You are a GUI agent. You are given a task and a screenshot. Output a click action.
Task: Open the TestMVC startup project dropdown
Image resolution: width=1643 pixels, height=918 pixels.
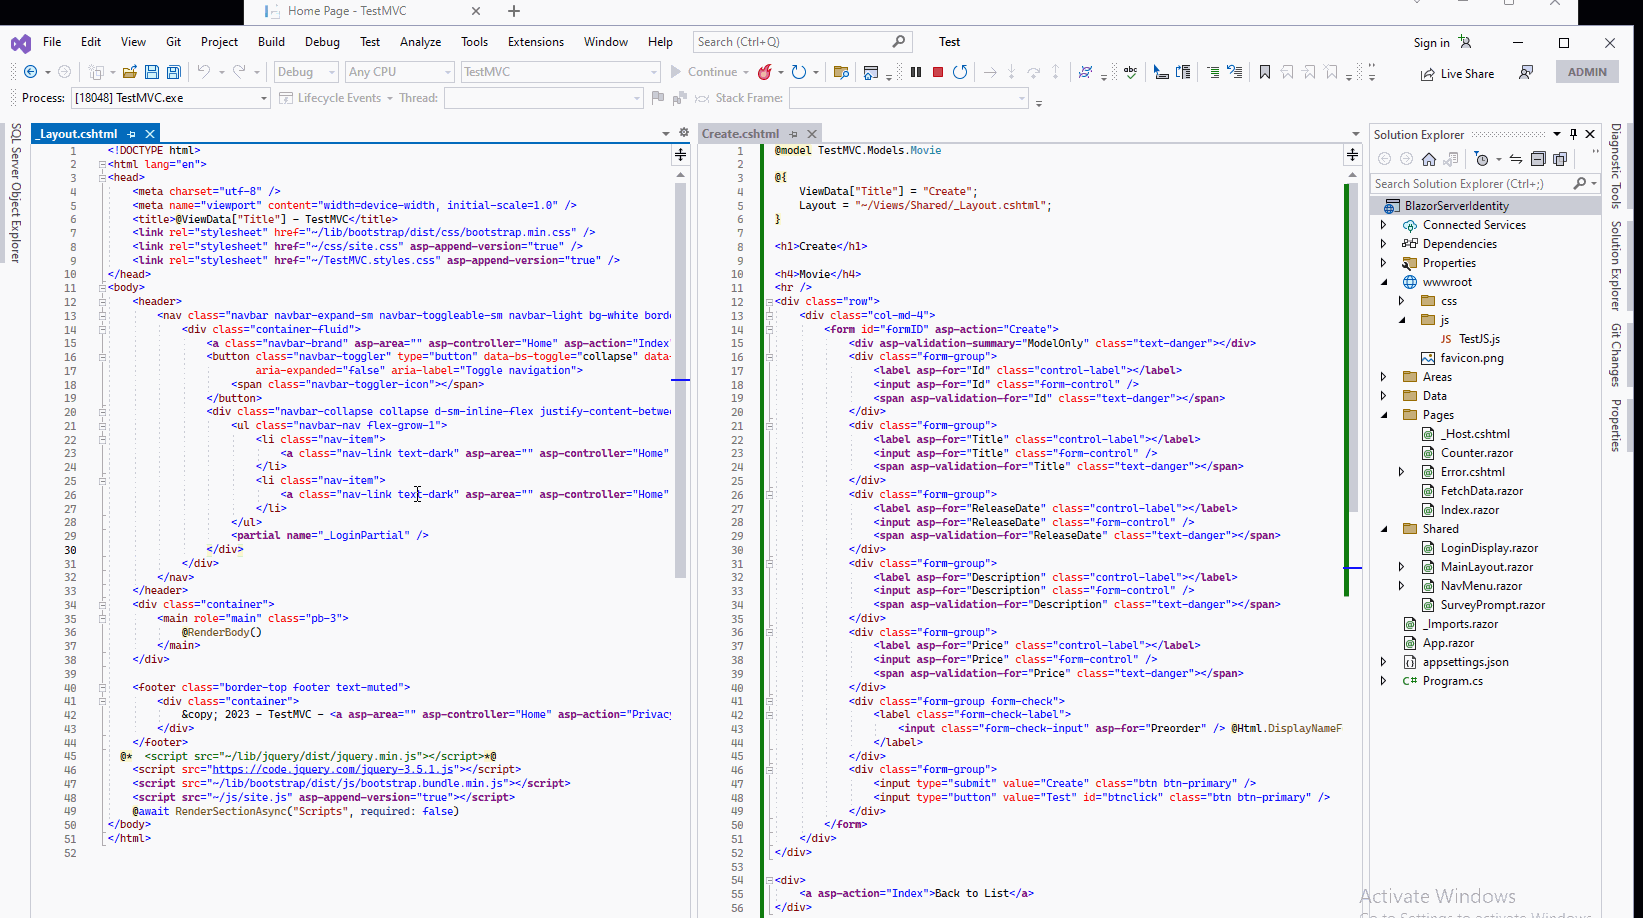[x=560, y=72]
